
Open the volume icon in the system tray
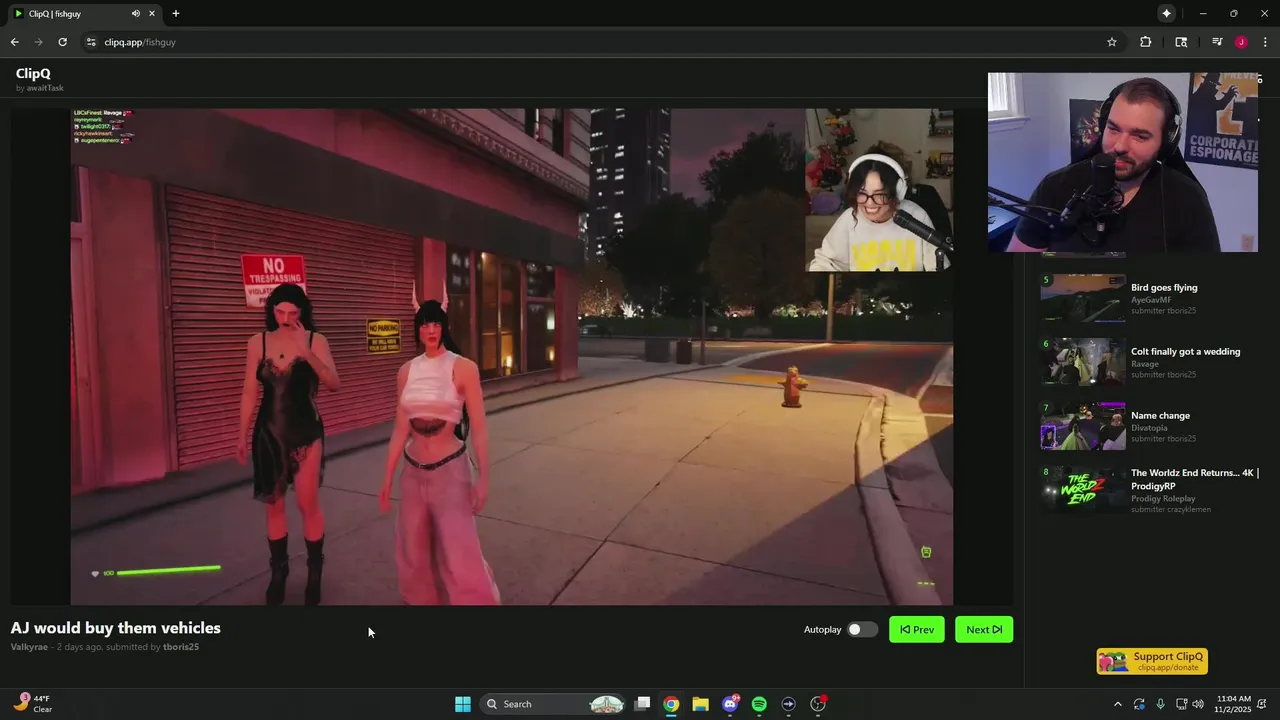(1197, 704)
